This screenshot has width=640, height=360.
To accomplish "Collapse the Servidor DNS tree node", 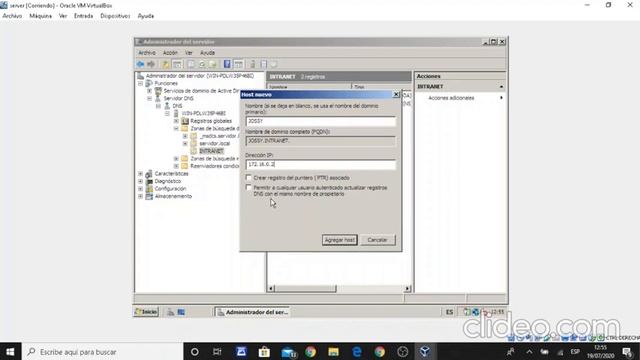I will point(149,98).
